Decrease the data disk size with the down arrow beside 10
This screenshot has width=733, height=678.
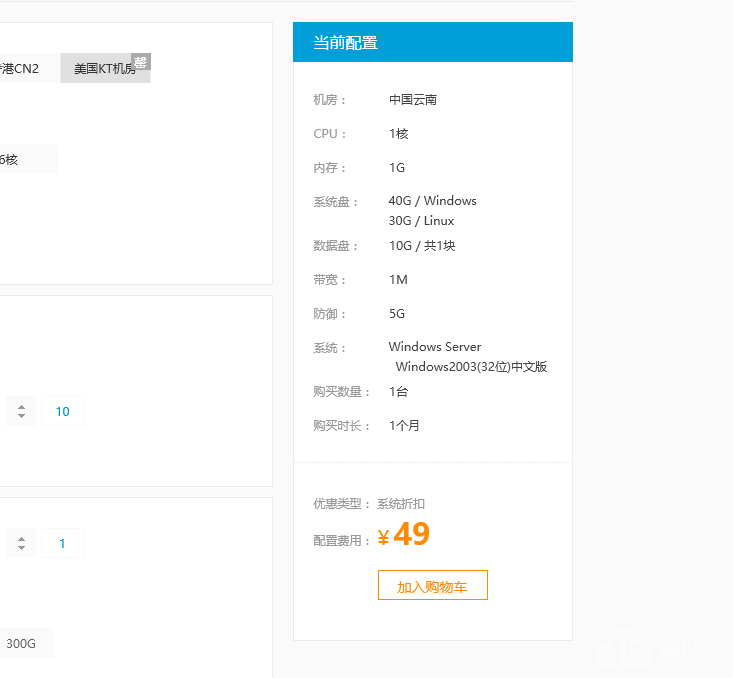[x=21, y=416]
